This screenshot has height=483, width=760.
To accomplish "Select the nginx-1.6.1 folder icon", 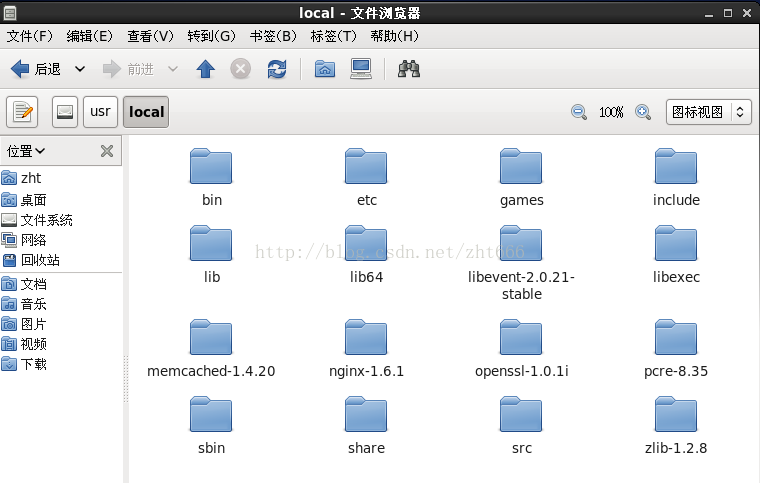I will [366, 337].
